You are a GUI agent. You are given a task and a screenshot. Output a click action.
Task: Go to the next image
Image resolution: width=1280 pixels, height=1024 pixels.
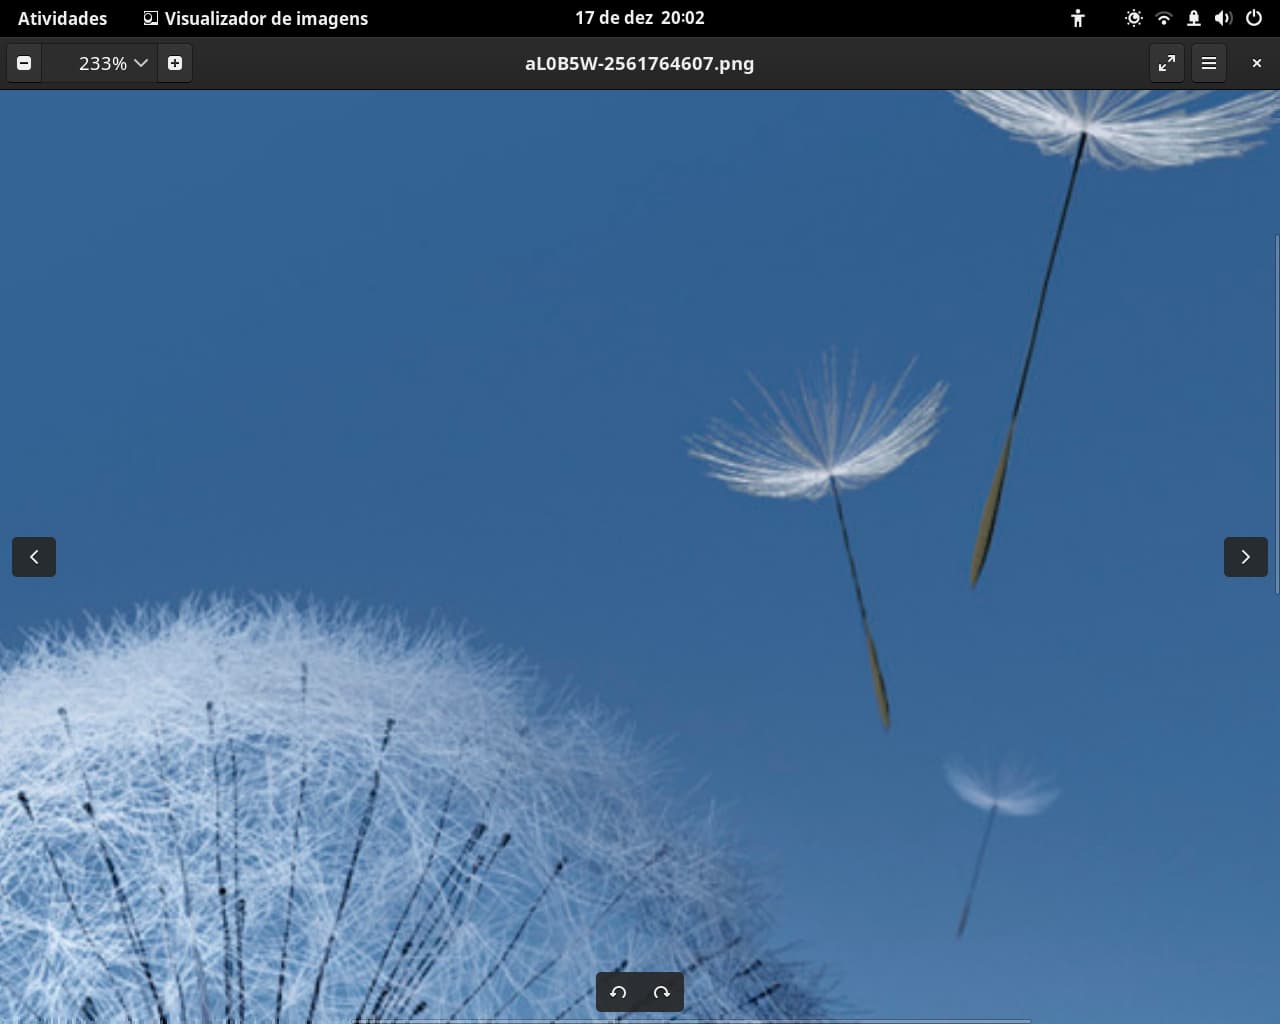click(x=1246, y=557)
